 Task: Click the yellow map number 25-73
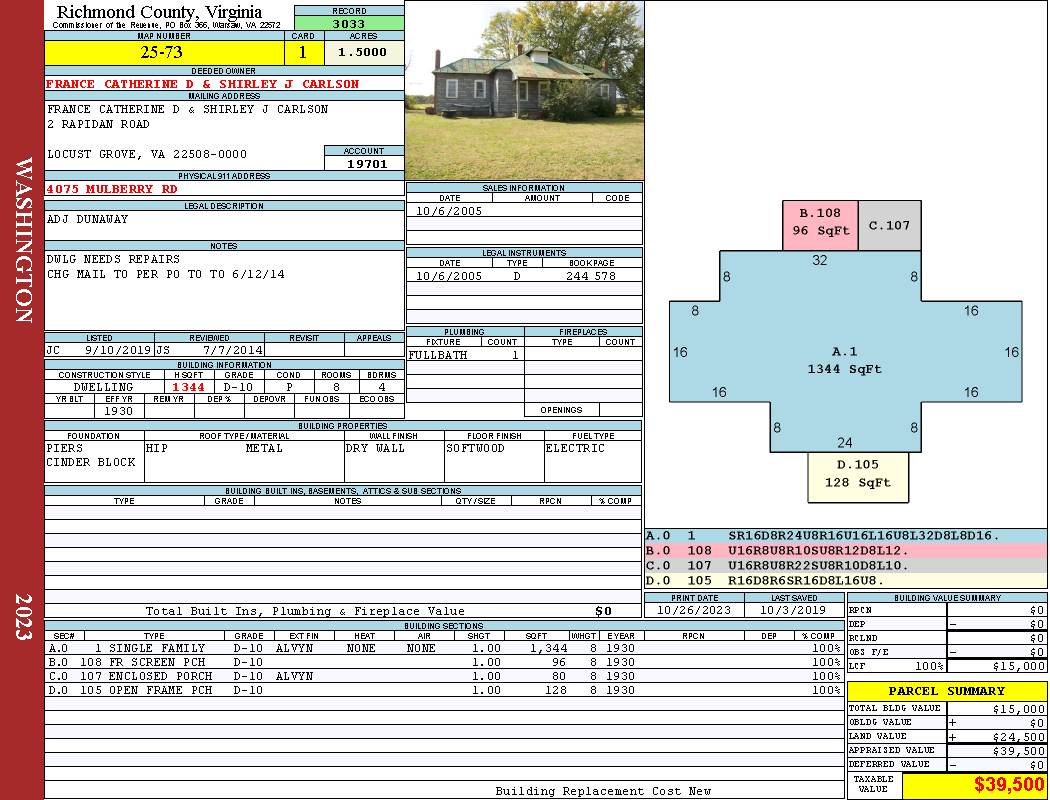(x=162, y=52)
